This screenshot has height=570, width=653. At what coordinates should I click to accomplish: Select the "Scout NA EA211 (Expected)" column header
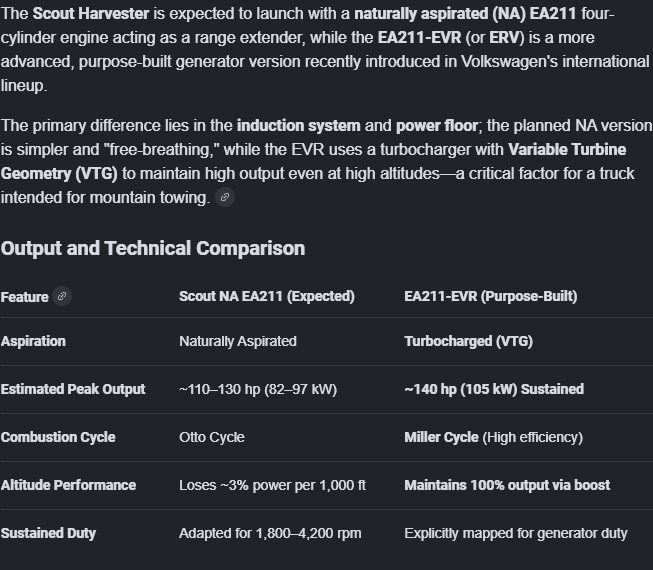(266, 297)
